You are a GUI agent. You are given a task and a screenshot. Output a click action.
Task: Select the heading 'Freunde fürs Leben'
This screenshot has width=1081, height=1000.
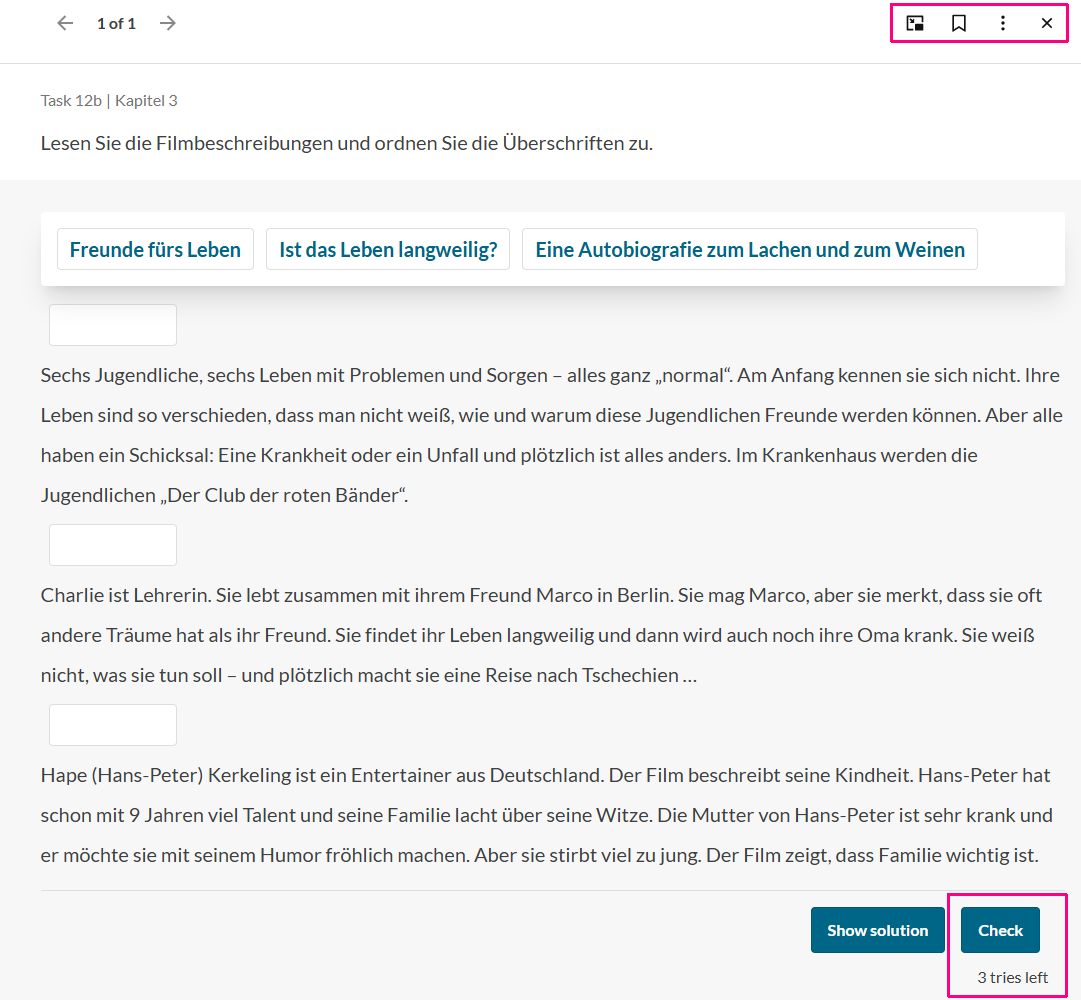pos(155,250)
